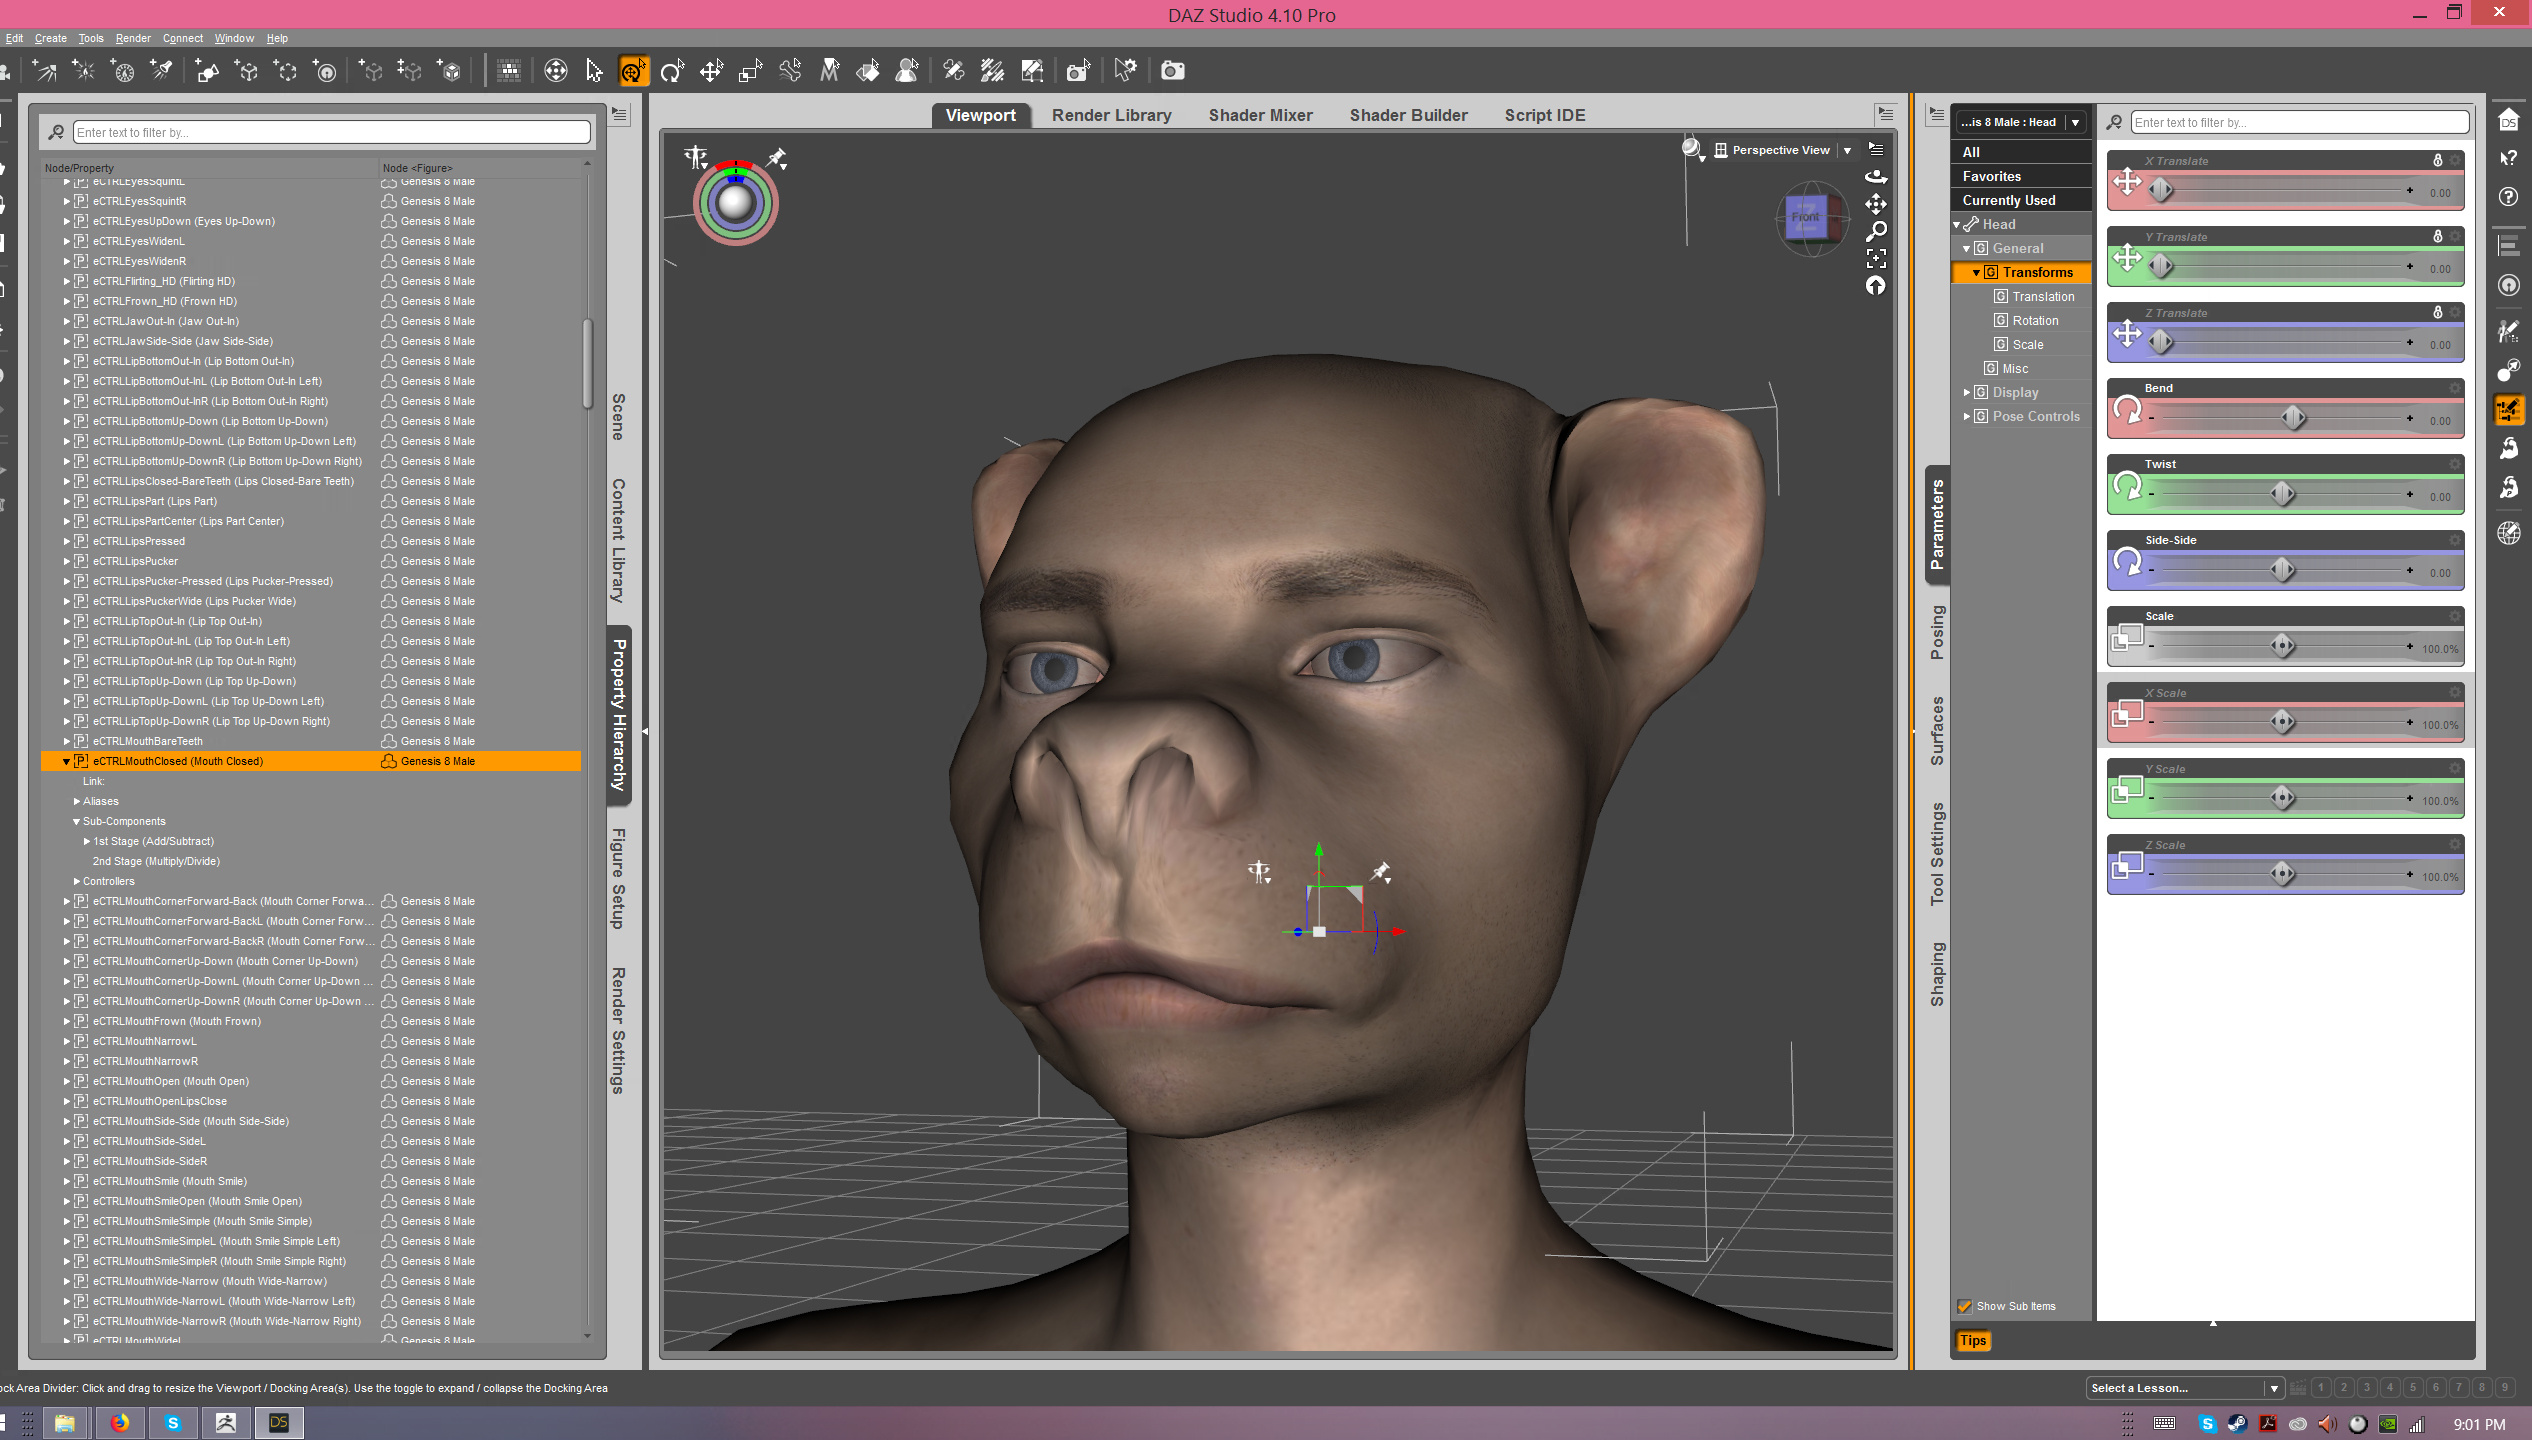Image resolution: width=2532 pixels, height=1440 pixels.
Task: Click the render camera icon in toolbar
Action: pos(1172,71)
